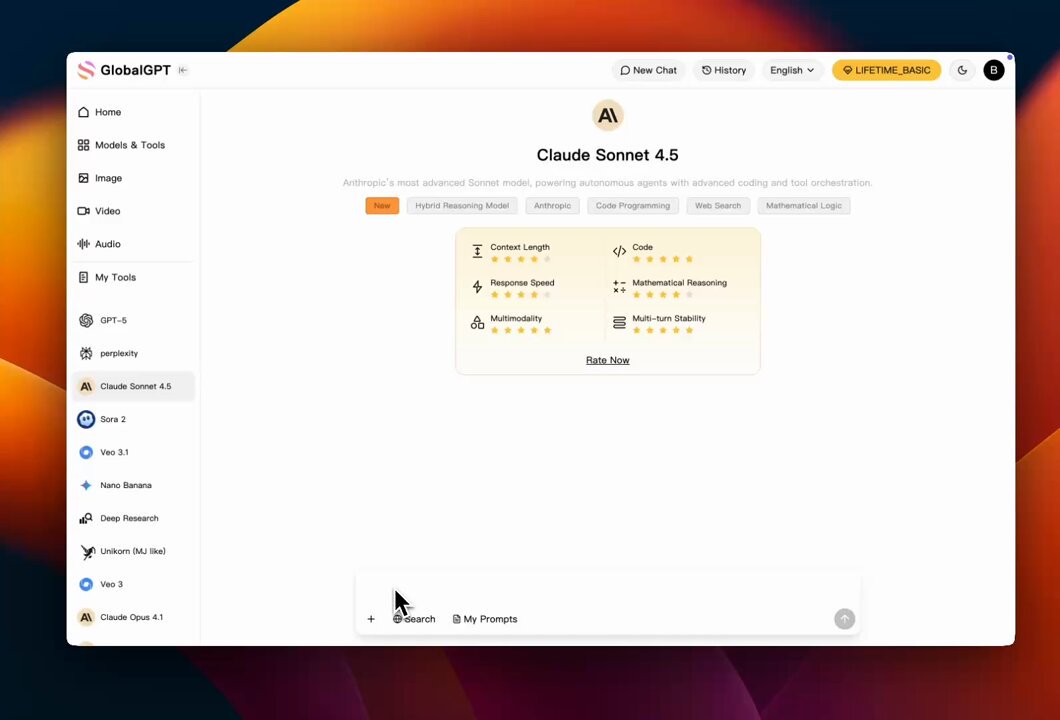Click the GlobalGPT logo icon
1060x720 pixels.
pos(87,70)
